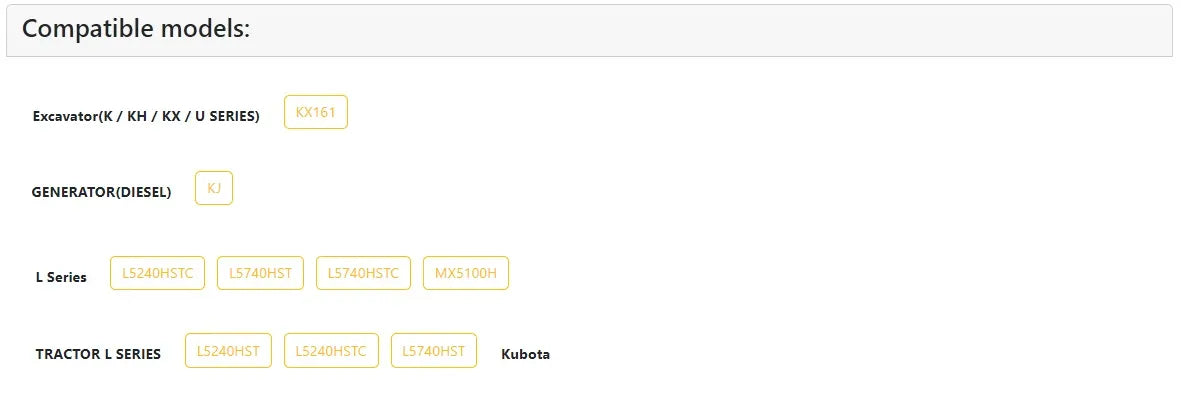Click the word GENERATOR in the category label
The width and height of the screenshot is (1181, 411).
[x=72, y=193]
